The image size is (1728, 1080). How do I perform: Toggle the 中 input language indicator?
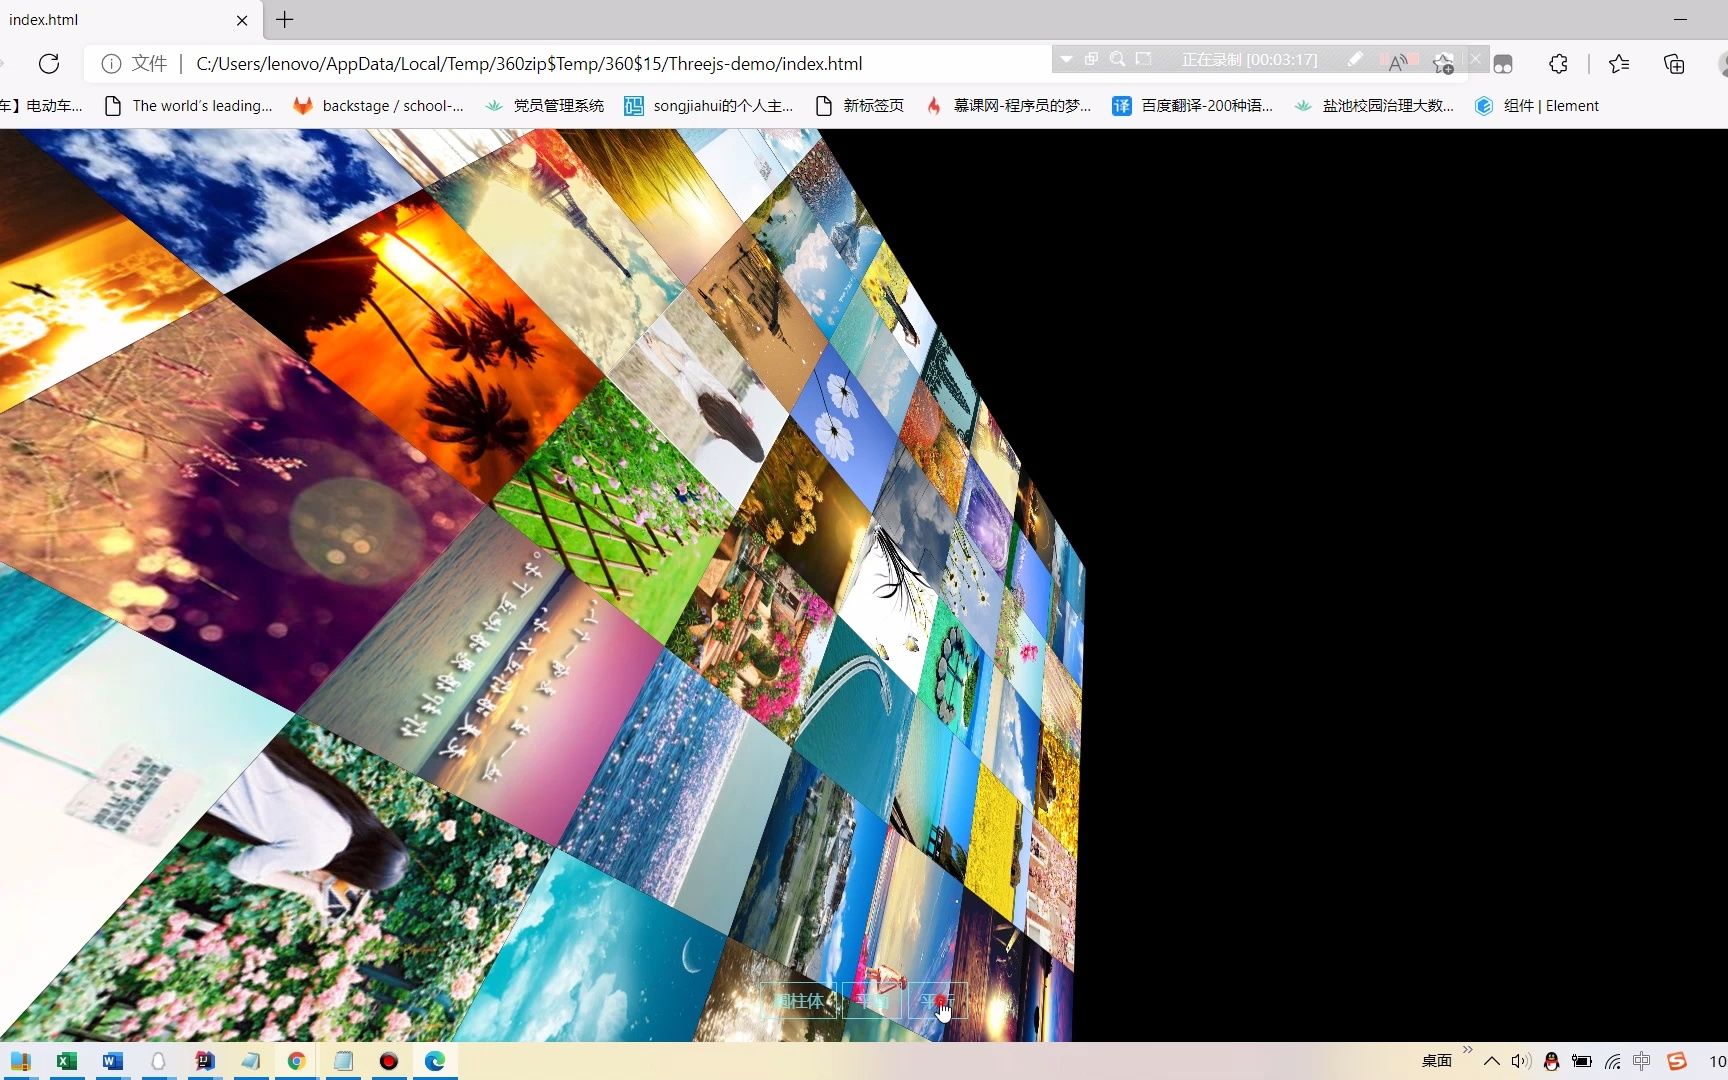pos(1642,1061)
